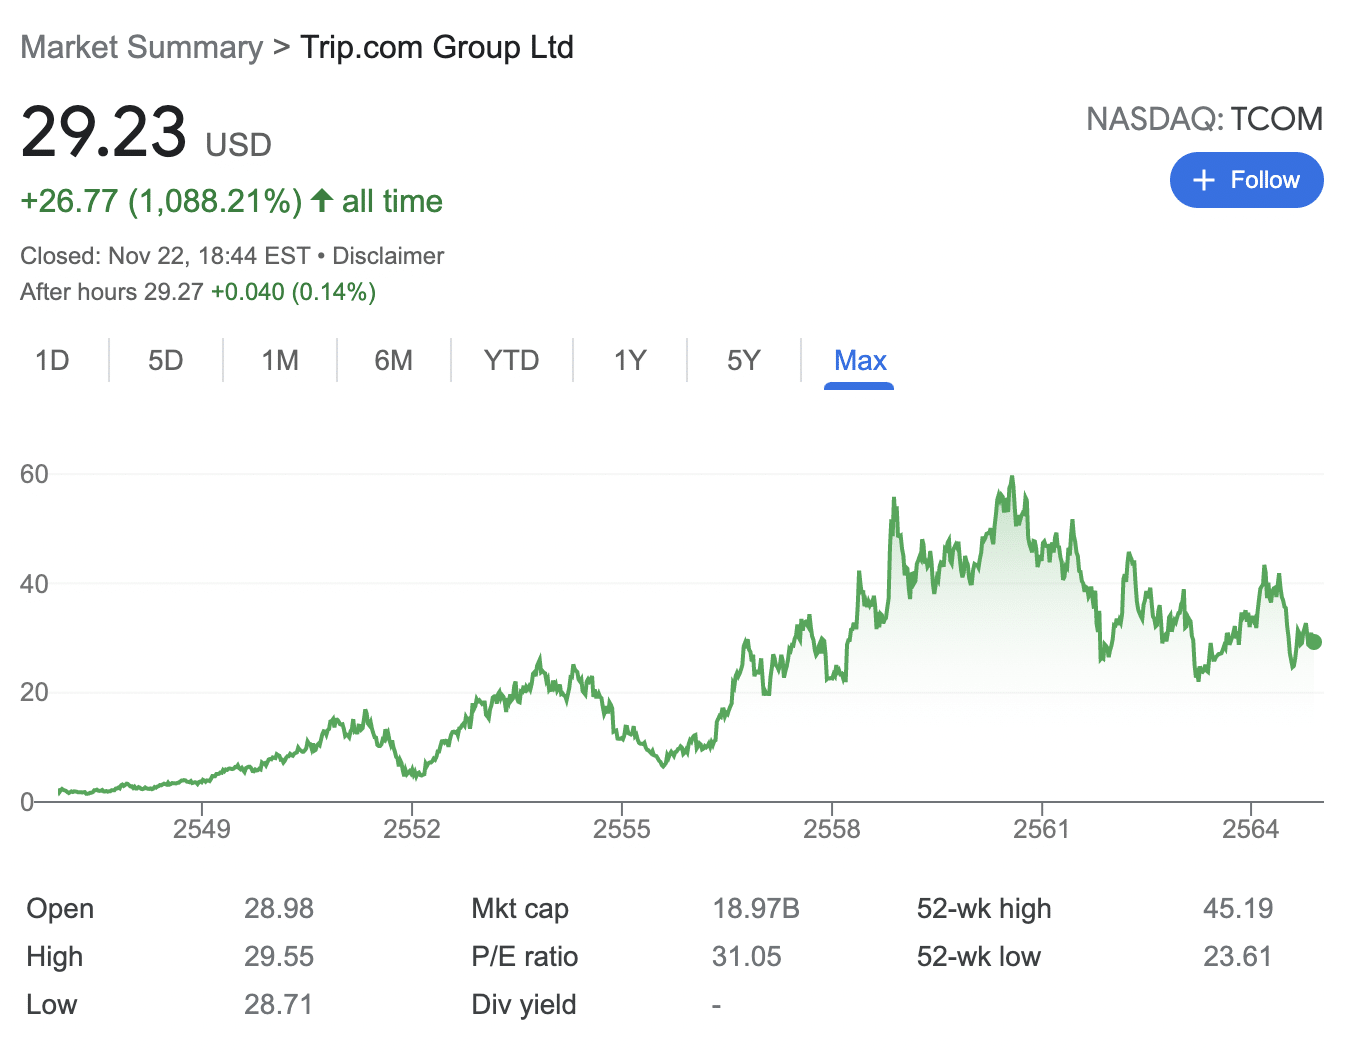
Task: Select the 5Y time range tab
Action: click(x=744, y=360)
